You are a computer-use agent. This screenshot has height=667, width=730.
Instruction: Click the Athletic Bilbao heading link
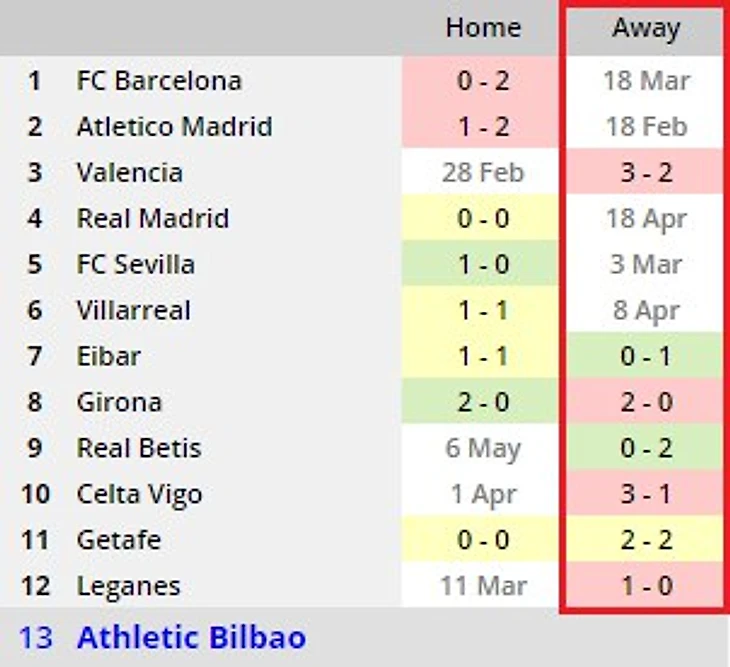191,637
